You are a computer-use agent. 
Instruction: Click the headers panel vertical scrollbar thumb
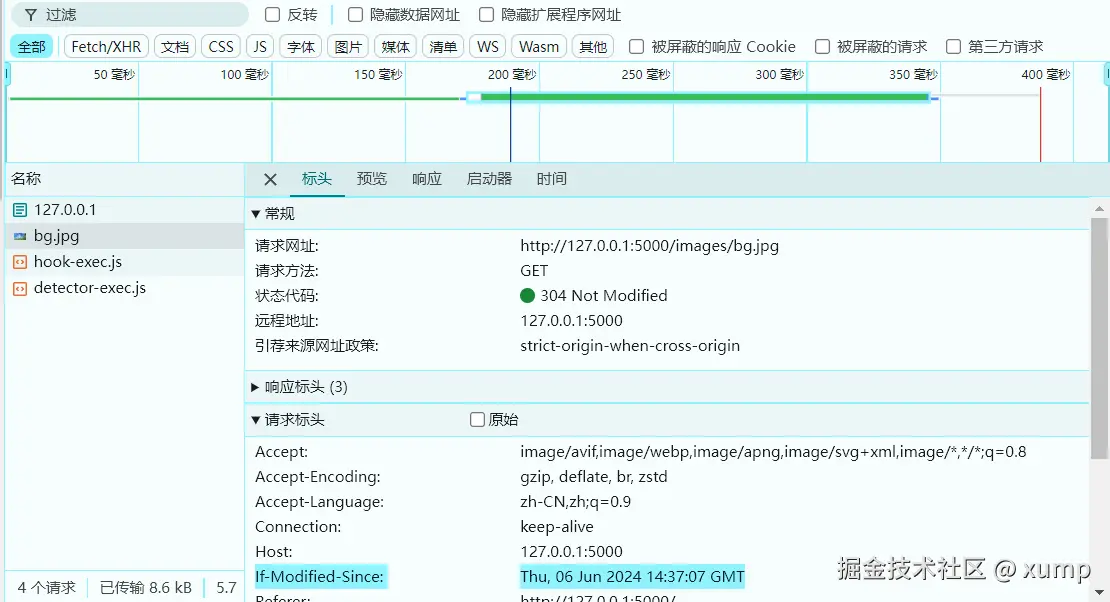coord(1099,339)
